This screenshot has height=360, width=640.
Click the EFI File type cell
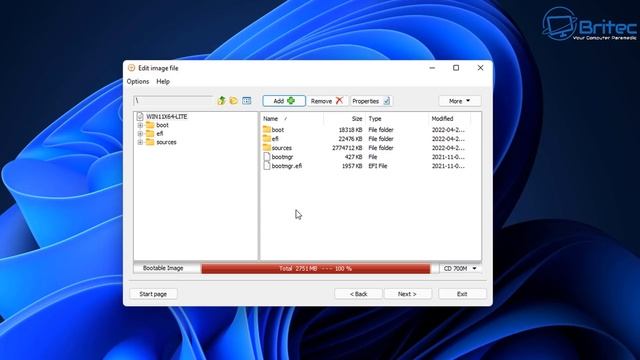tap(378, 166)
